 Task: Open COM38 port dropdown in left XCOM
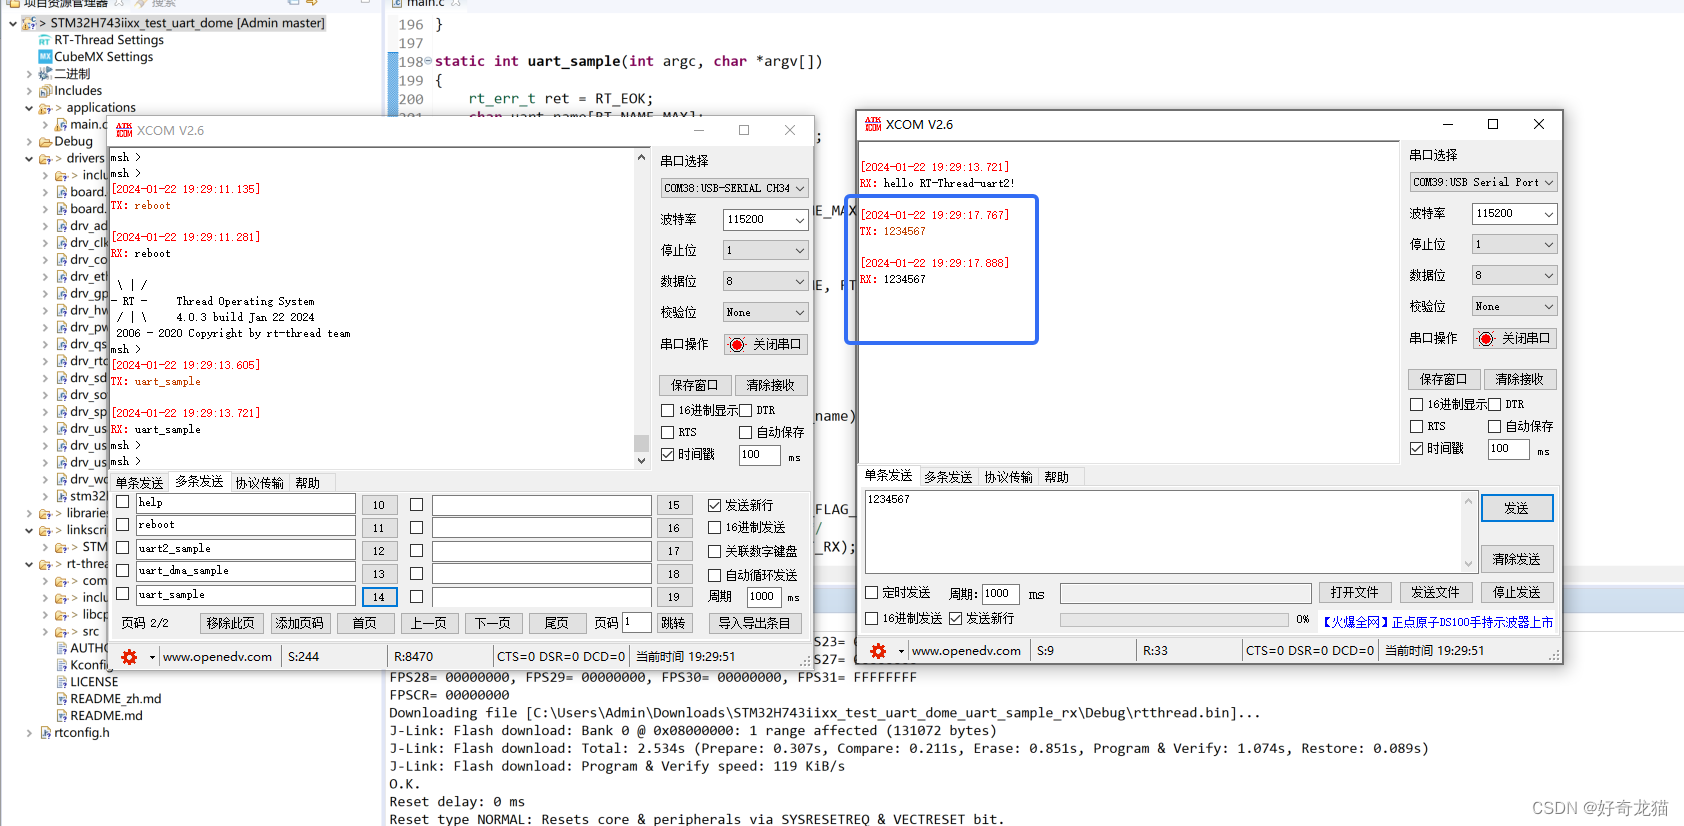[x=734, y=188]
